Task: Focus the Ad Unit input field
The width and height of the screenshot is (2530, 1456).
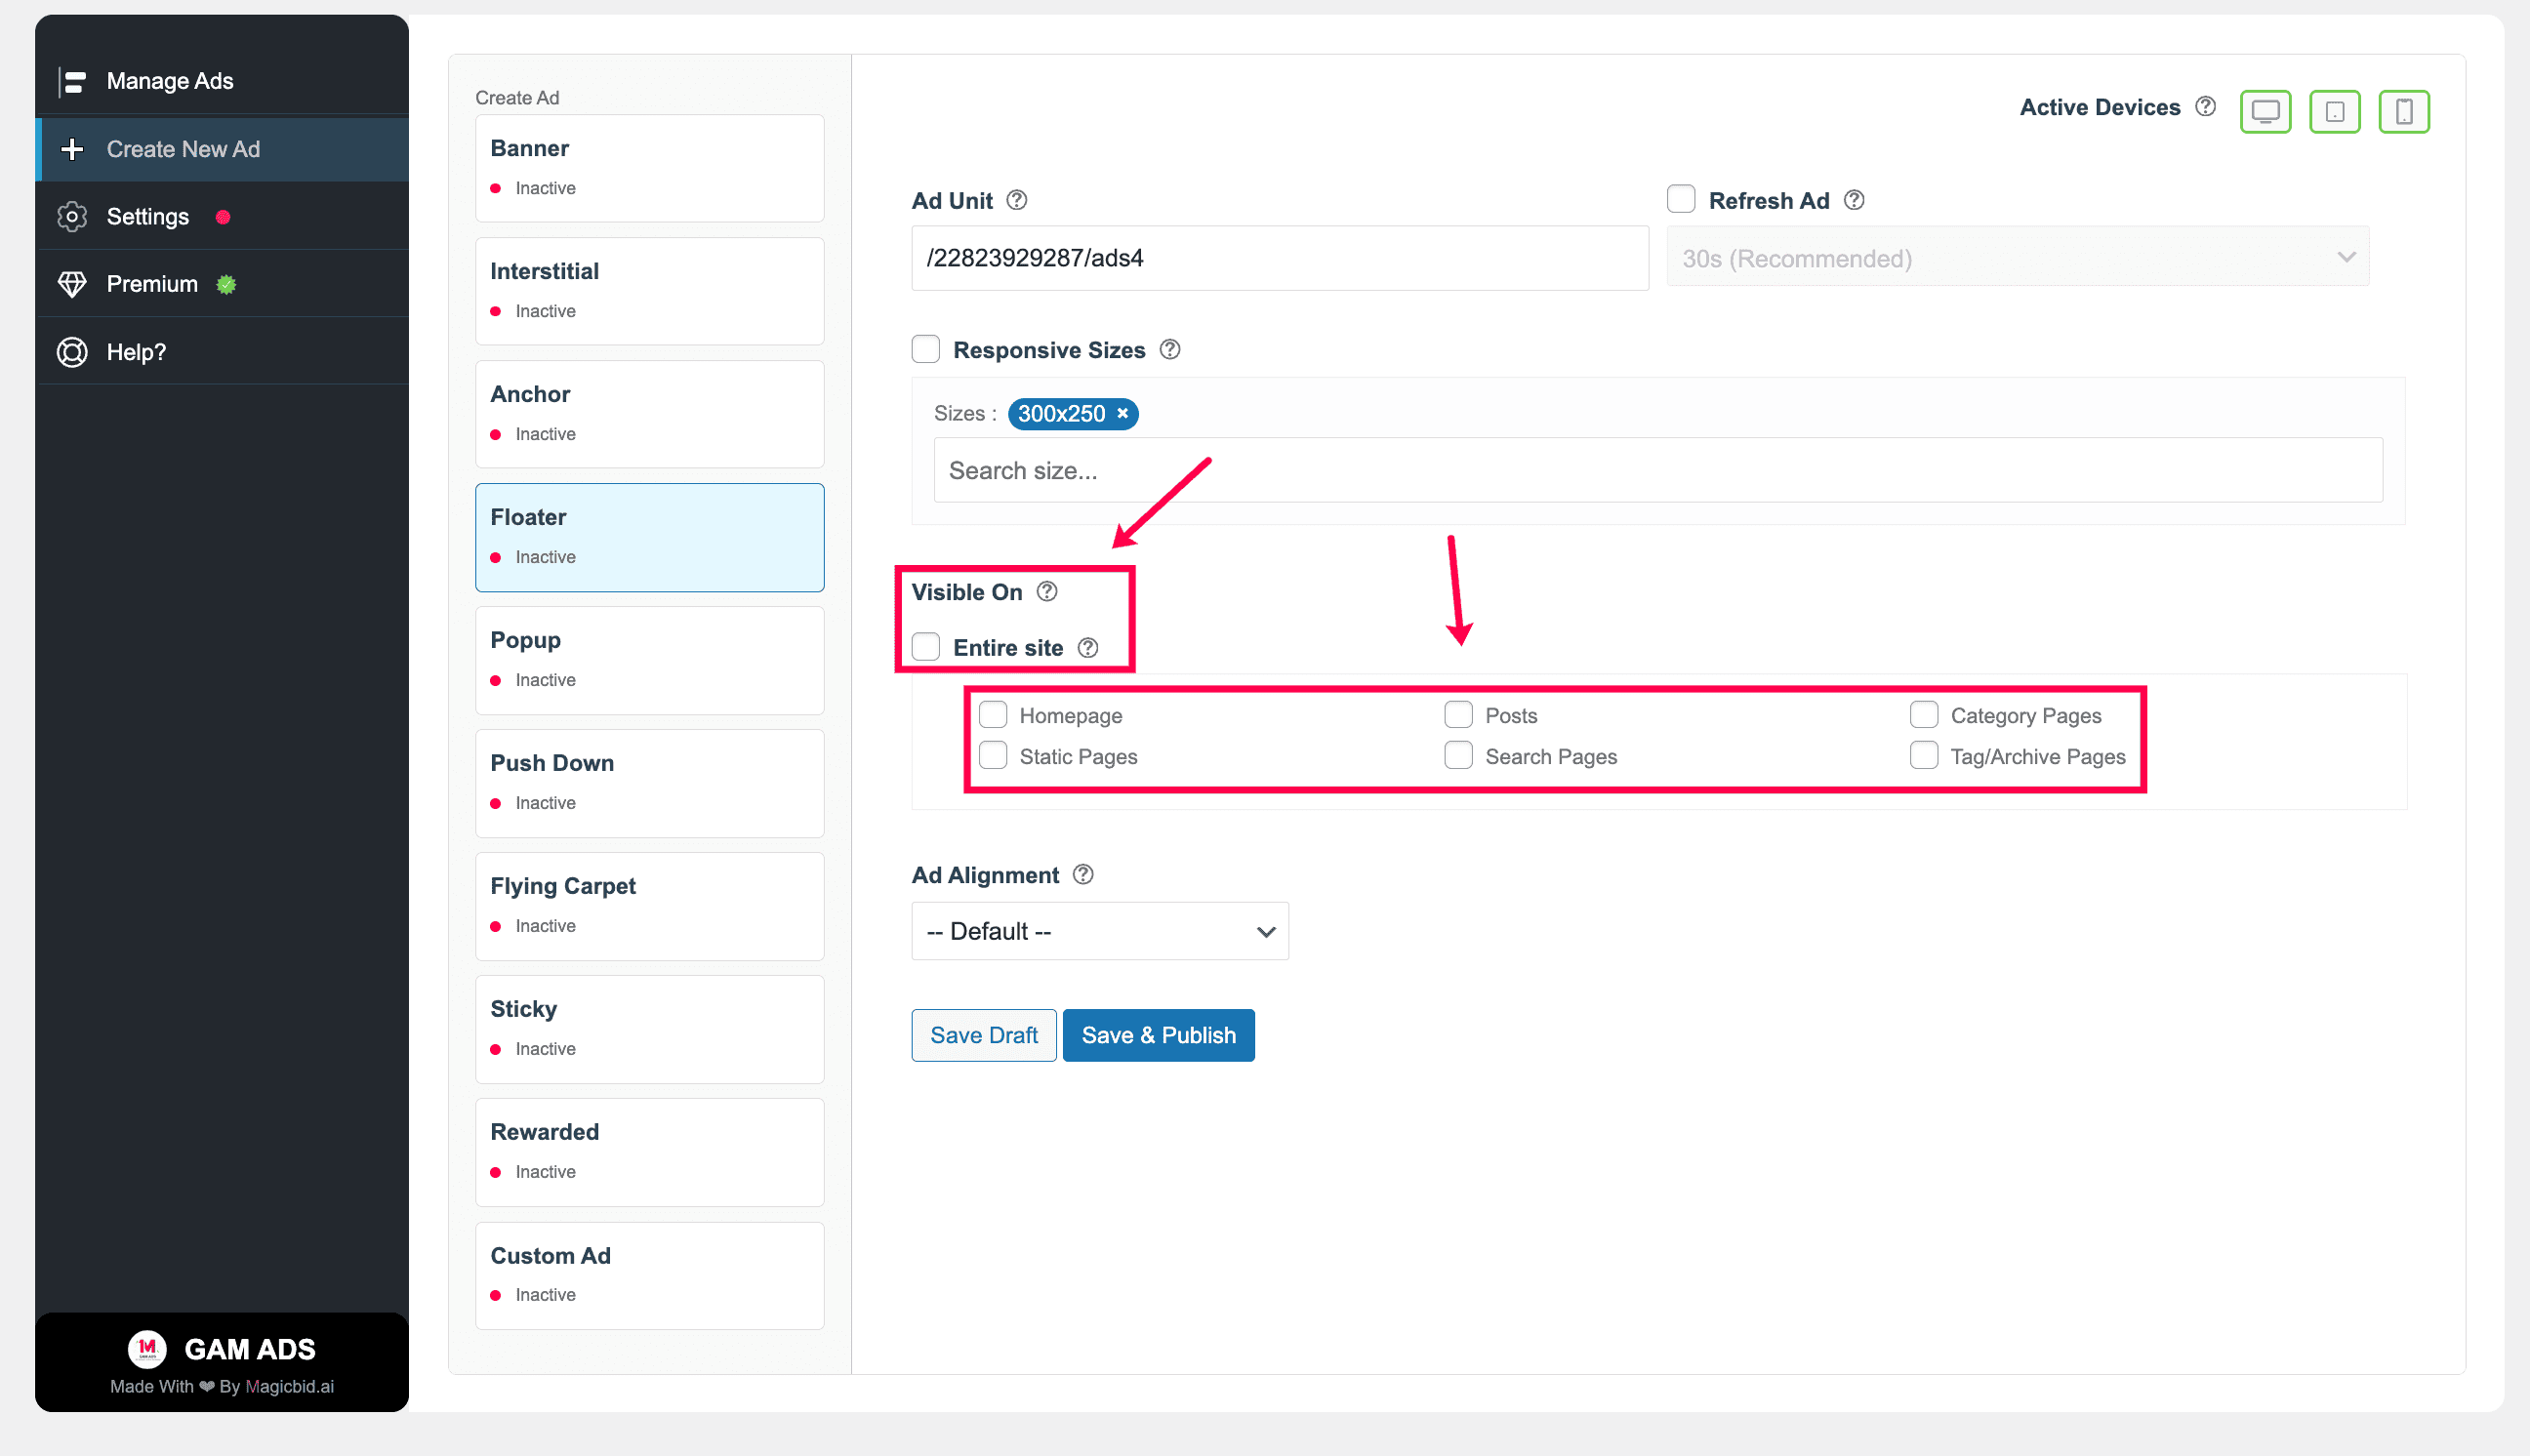Action: (1279, 258)
